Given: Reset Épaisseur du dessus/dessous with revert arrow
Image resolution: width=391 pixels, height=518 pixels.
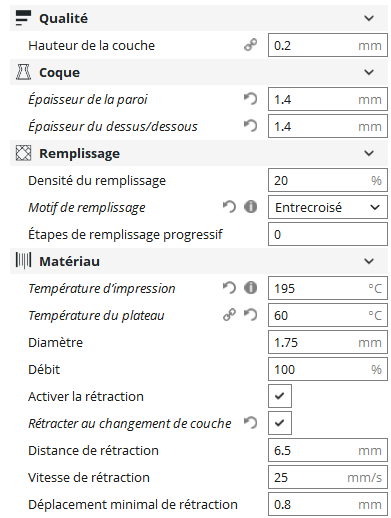Looking at the screenshot, I should click(x=250, y=126).
